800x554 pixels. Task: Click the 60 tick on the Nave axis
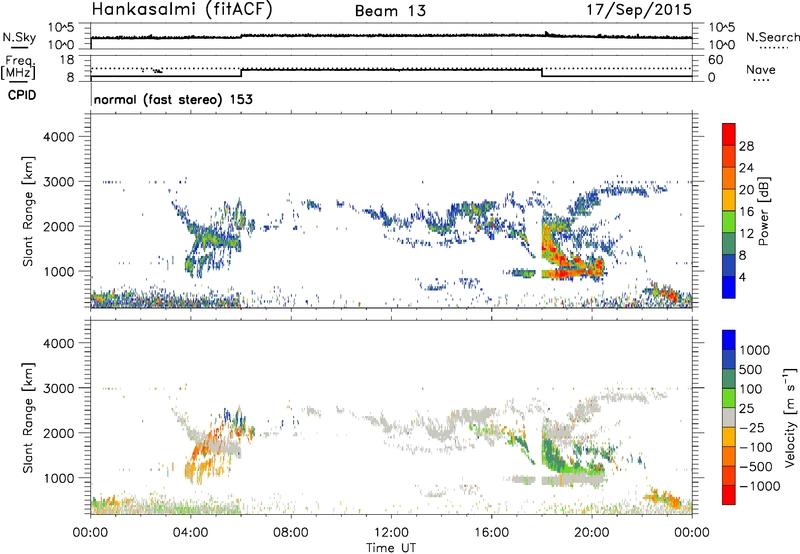pos(716,60)
